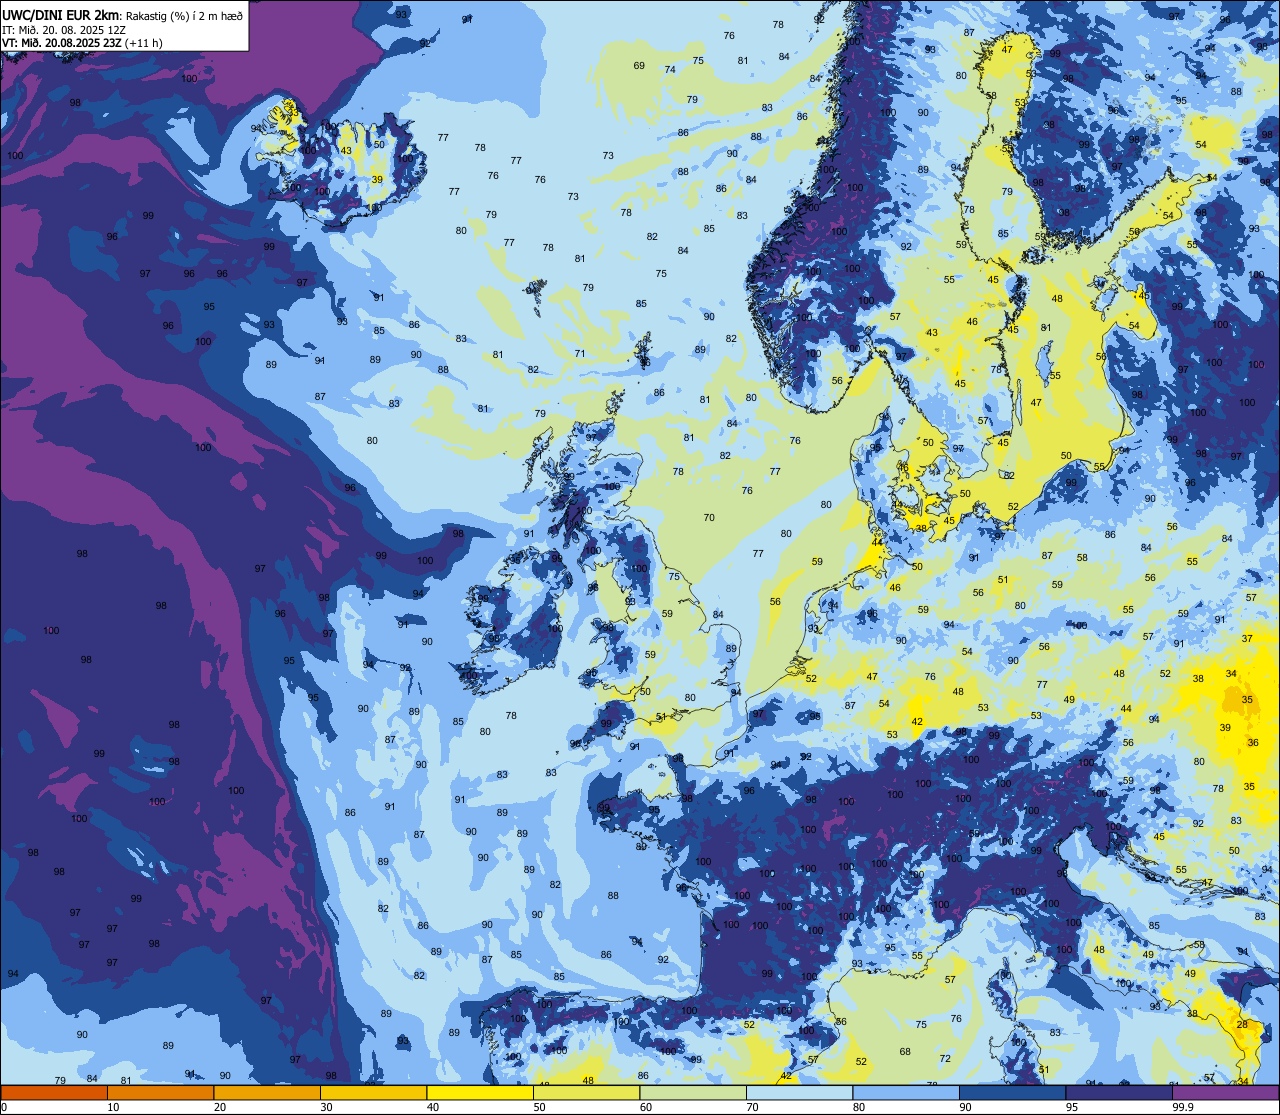Click the 90–95 blue legend swatch
1280x1115 pixels.
coord(1012,1092)
